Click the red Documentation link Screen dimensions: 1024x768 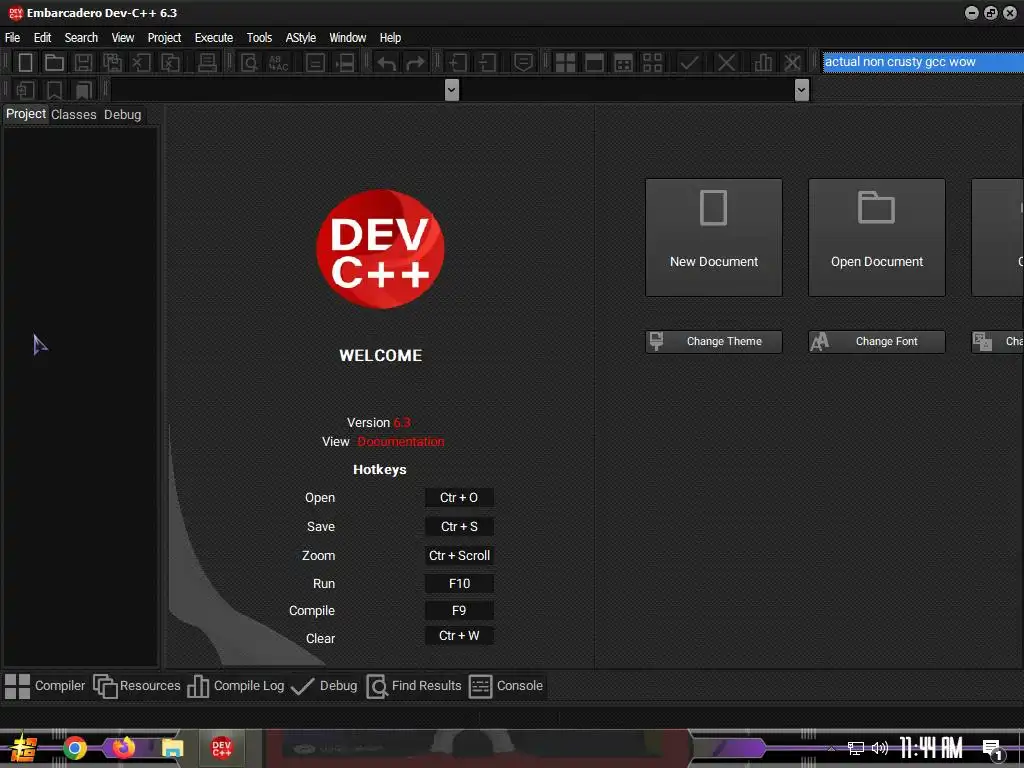[401, 441]
